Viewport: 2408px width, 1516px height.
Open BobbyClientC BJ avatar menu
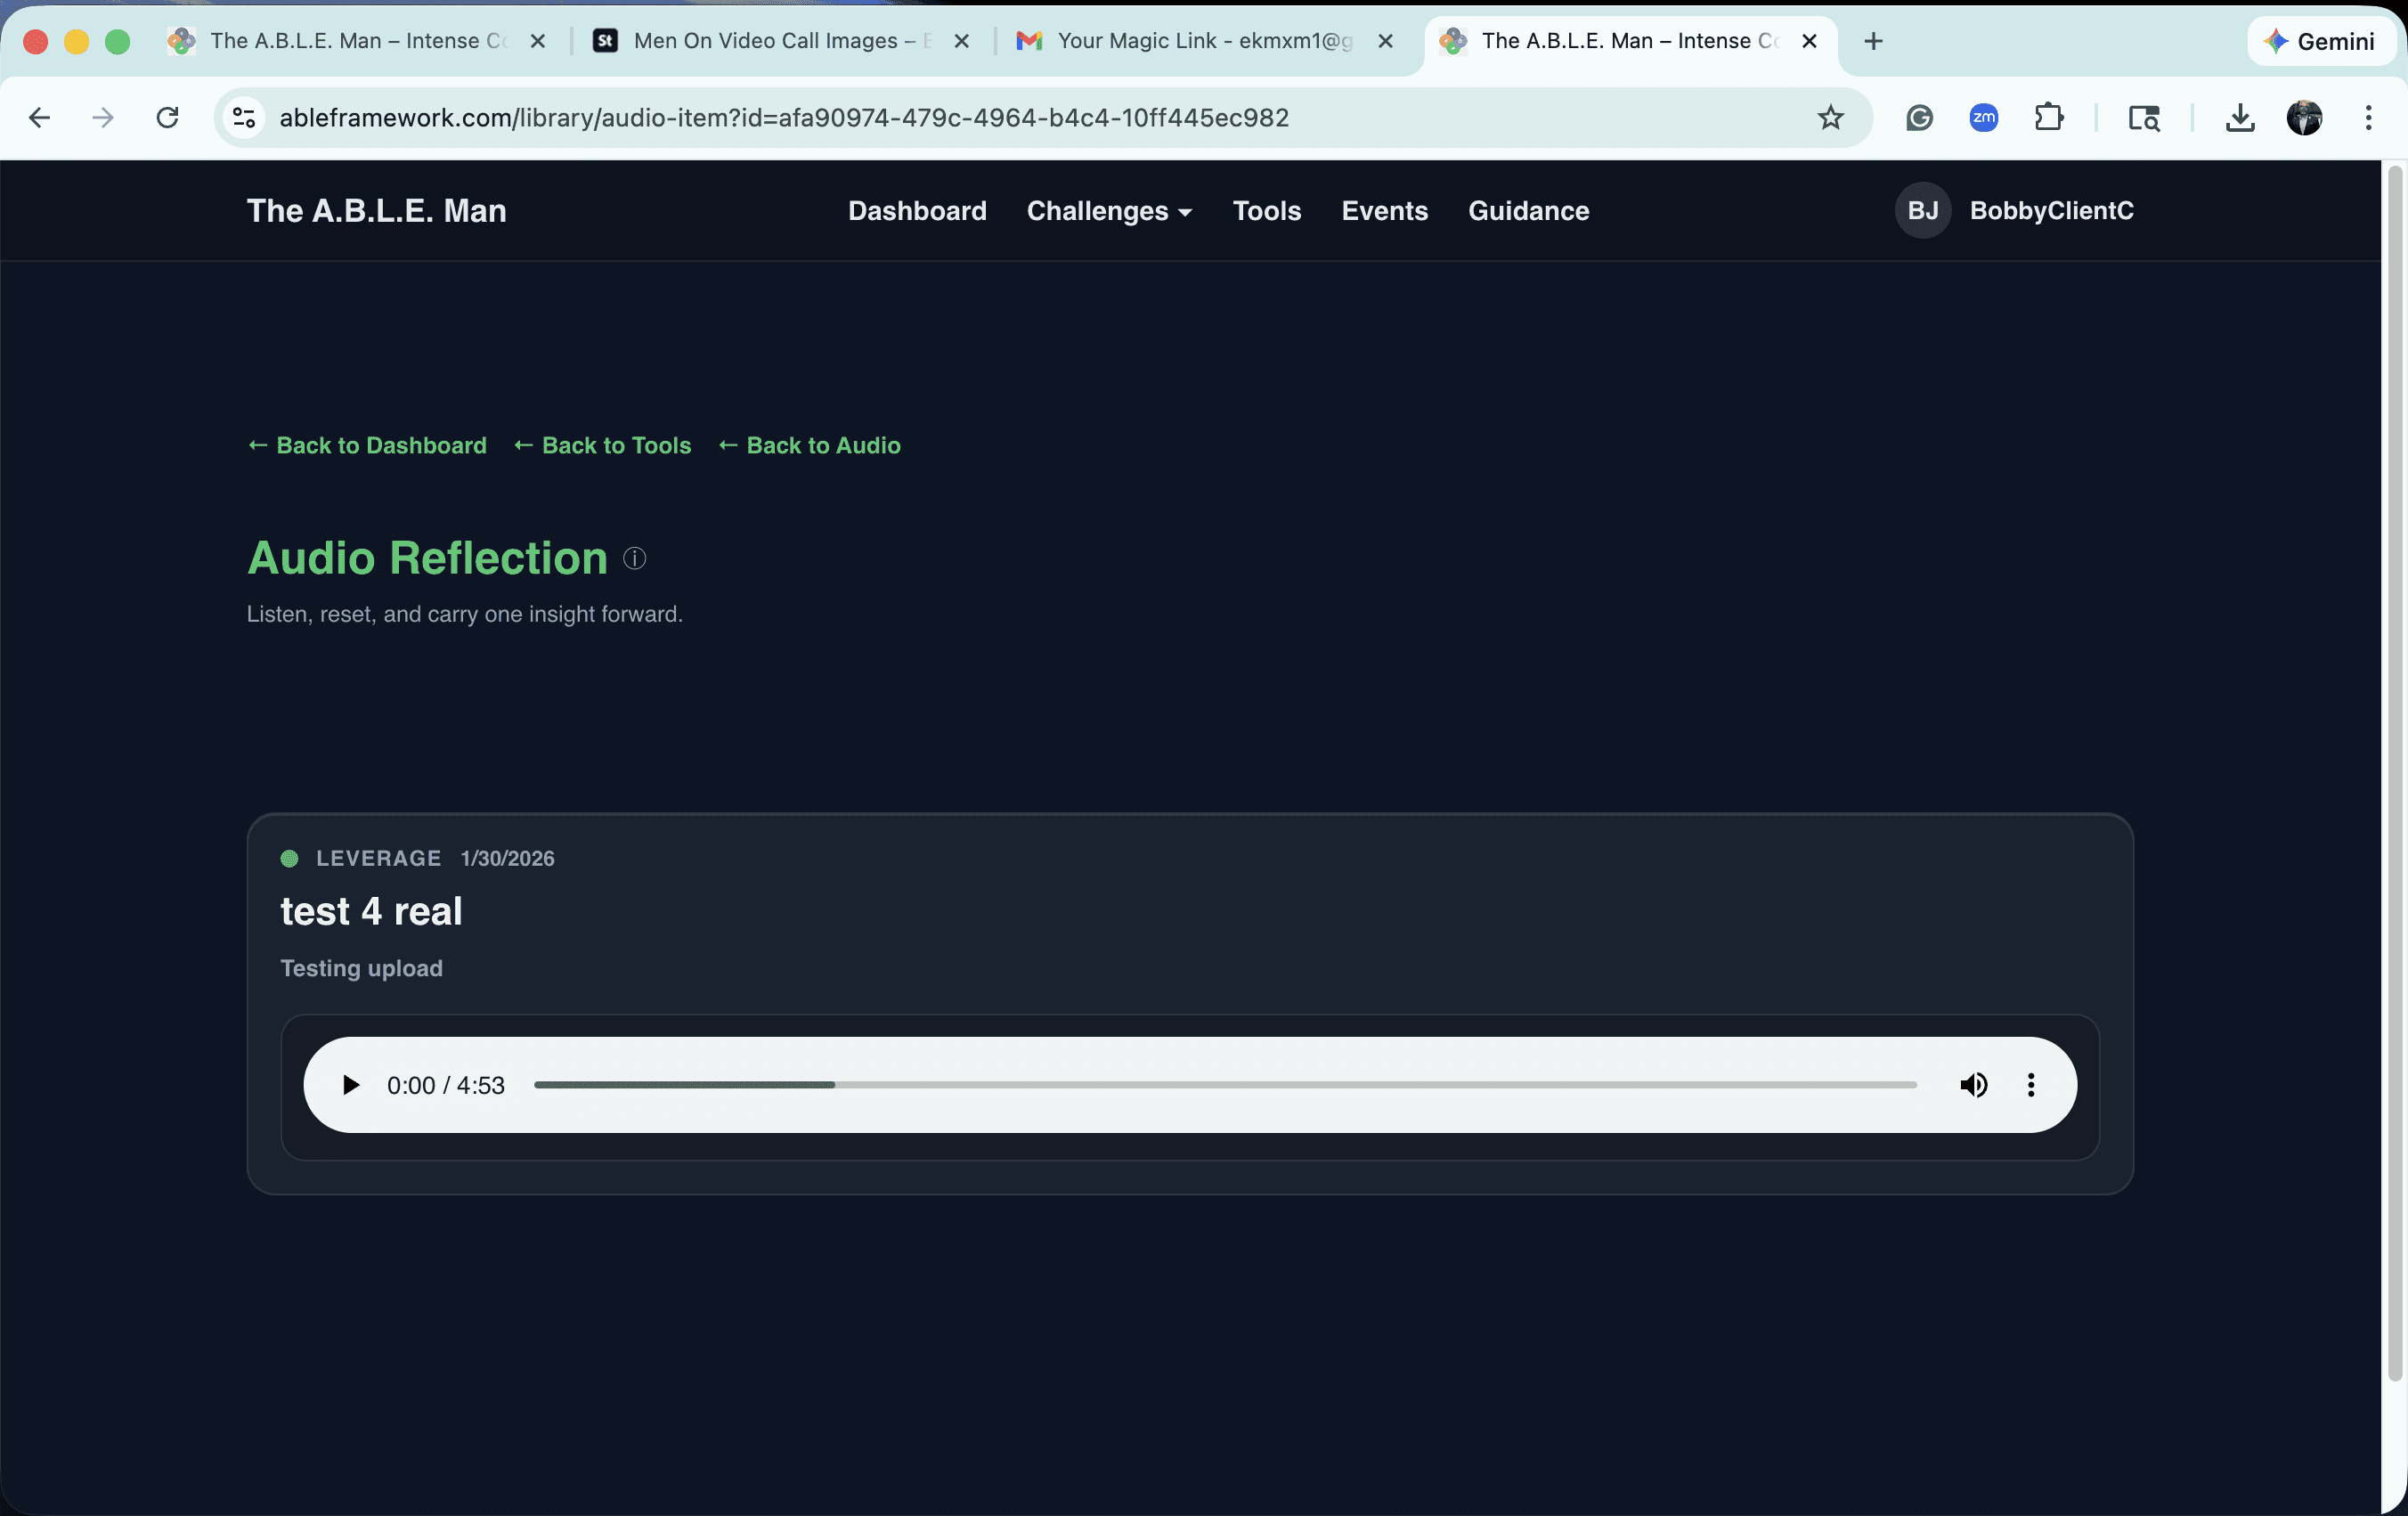point(1922,211)
